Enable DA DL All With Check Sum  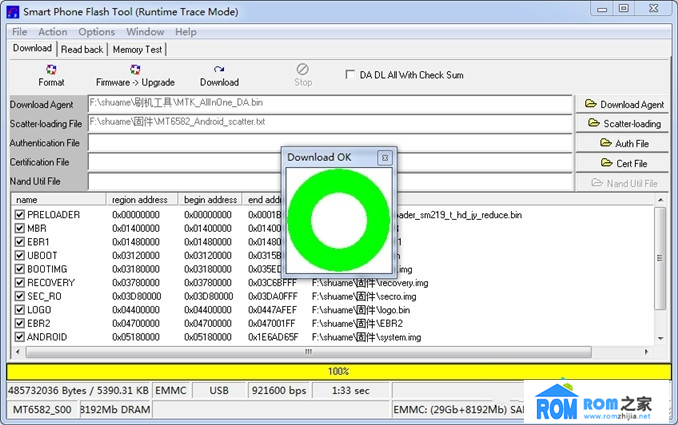(350, 75)
